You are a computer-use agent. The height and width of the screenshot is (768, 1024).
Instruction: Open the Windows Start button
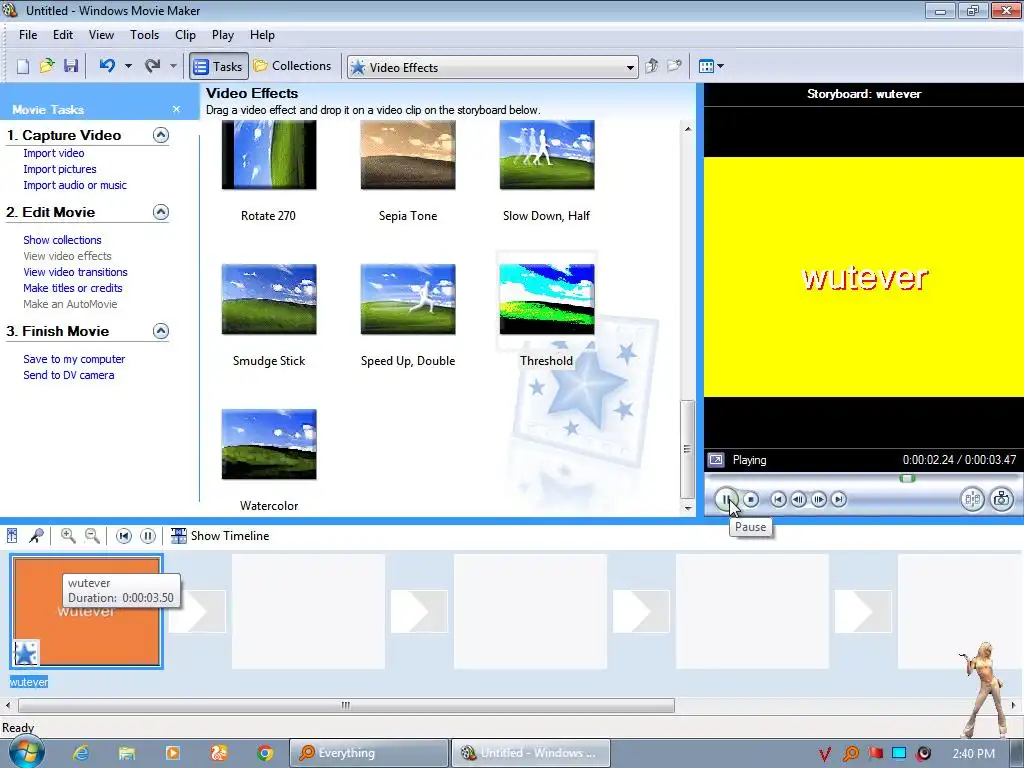[x=26, y=752]
